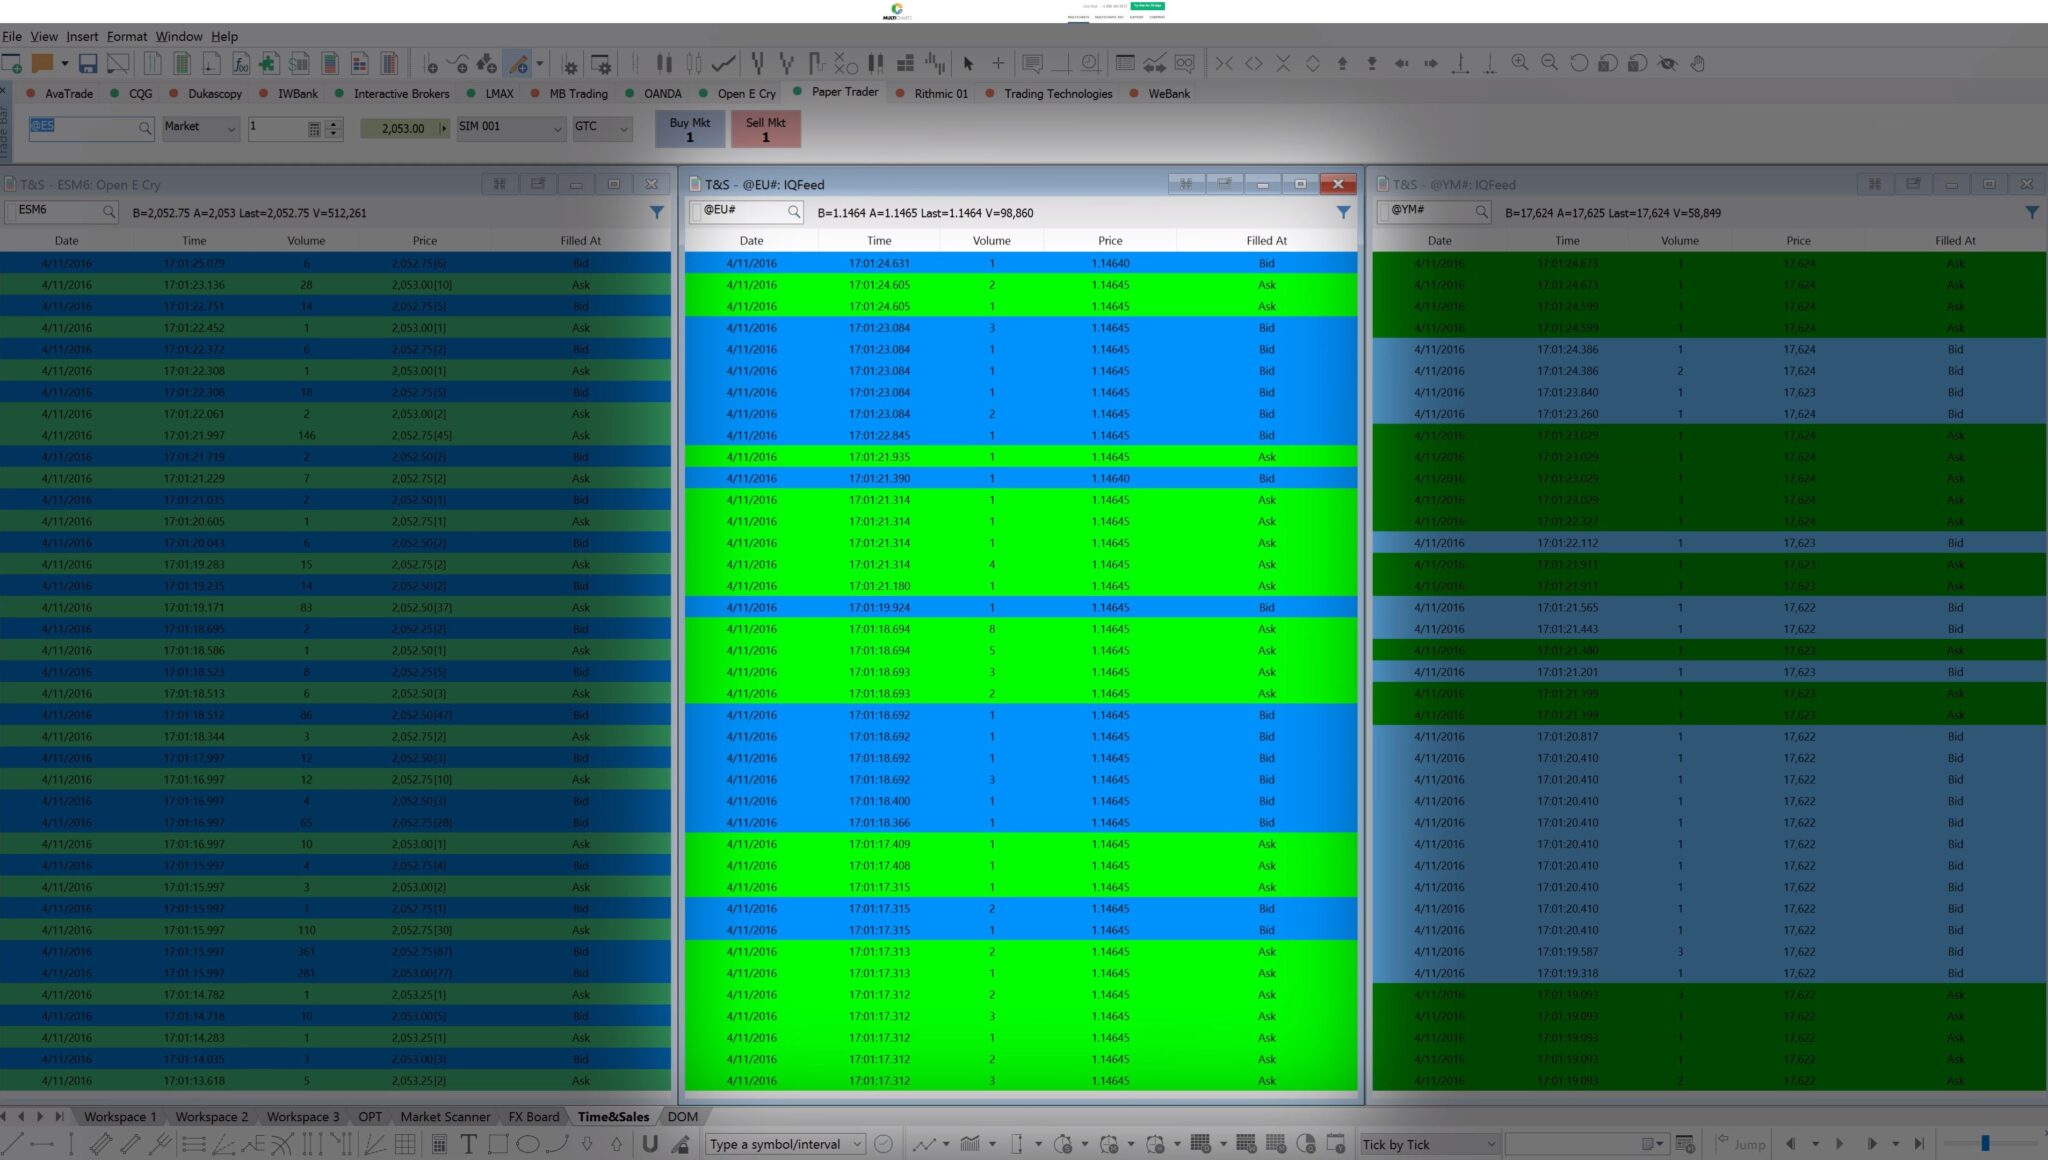
Task: Open the Format menu
Action: 127,36
